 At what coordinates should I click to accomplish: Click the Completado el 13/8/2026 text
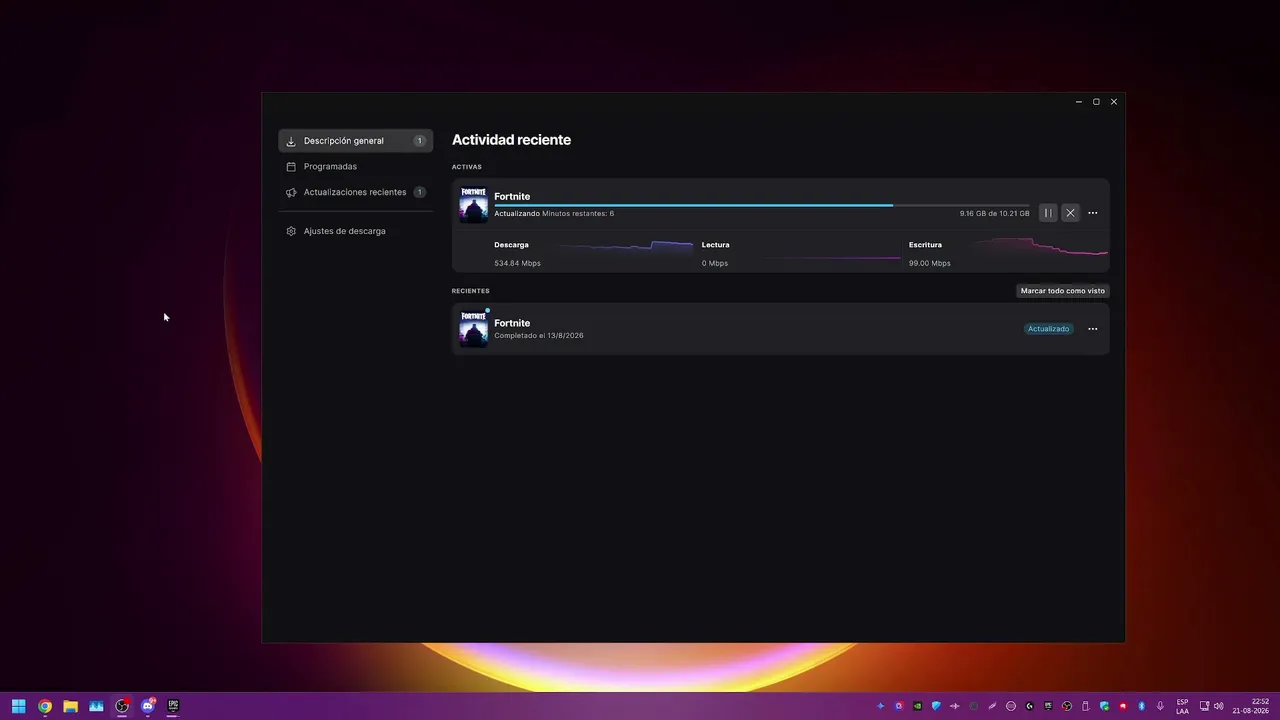point(539,336)
